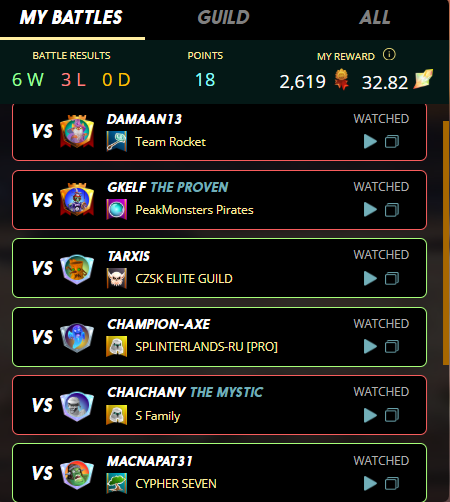This screenshot has height=502, width=450.
Task: Click the CYPHER SEVEN tree banner icon
Action: pos(116,483)
